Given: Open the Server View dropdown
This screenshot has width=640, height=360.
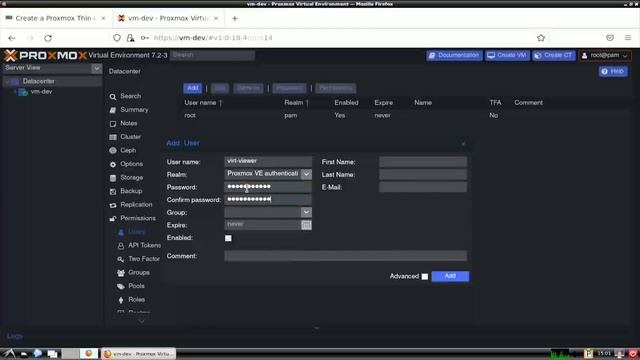Looking at the screenshot, I should tap(96, 69).
